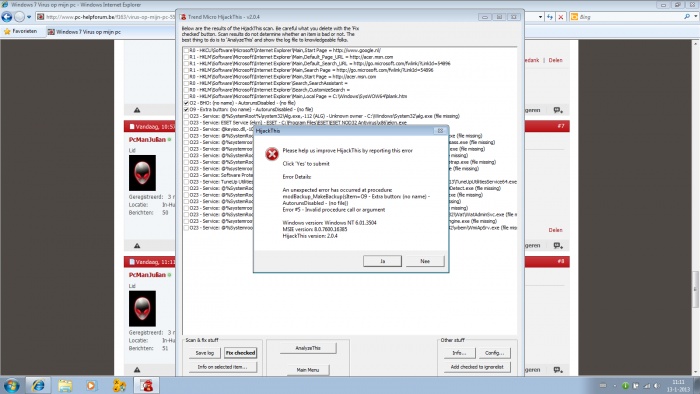Click PcManJulian username in post #7
The image size is (700, 394).
[147, 139]
